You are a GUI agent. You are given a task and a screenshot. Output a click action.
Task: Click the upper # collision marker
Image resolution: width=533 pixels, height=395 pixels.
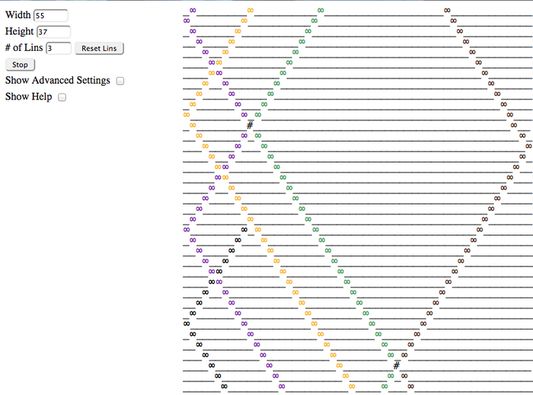click(x=250, y=125)
